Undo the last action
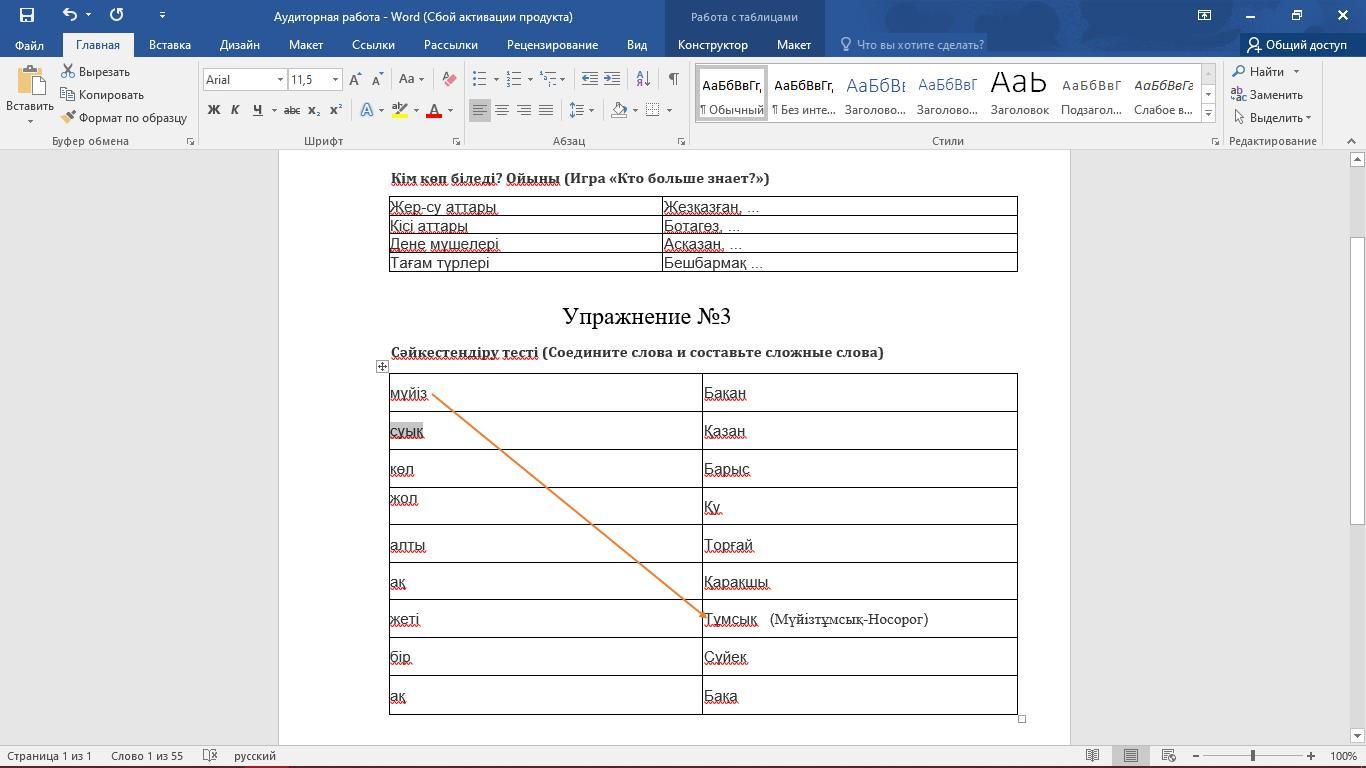1366x768 pixels. (x=69, y=15)
